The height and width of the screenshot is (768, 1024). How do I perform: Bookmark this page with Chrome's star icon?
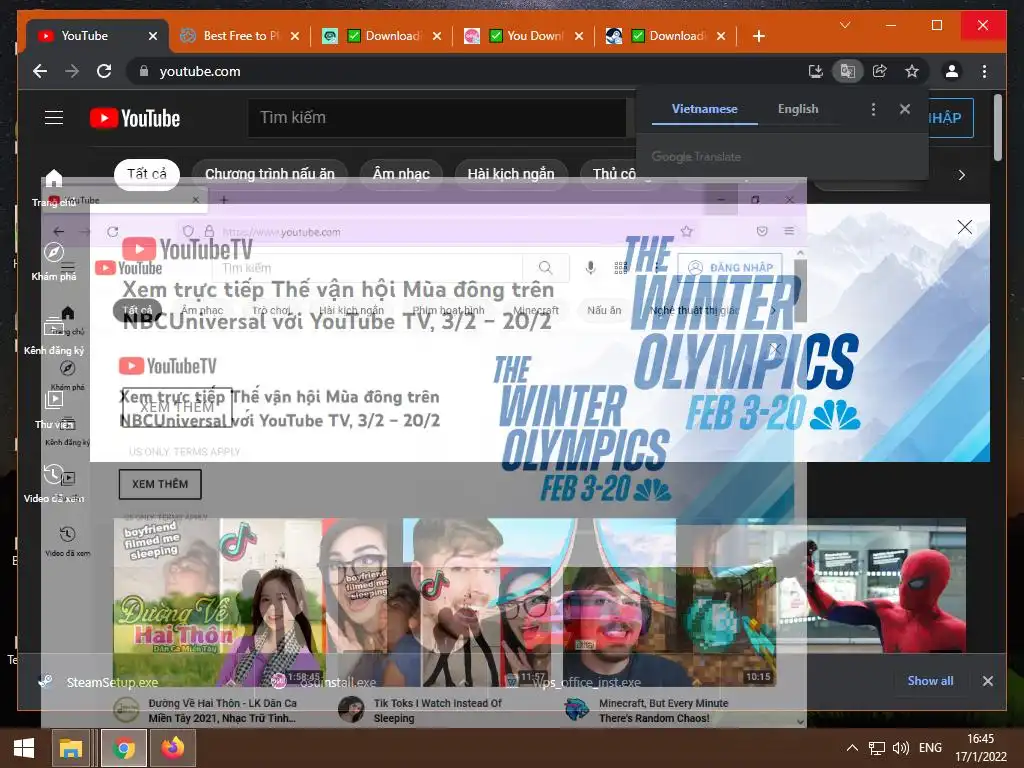(912, 71)
